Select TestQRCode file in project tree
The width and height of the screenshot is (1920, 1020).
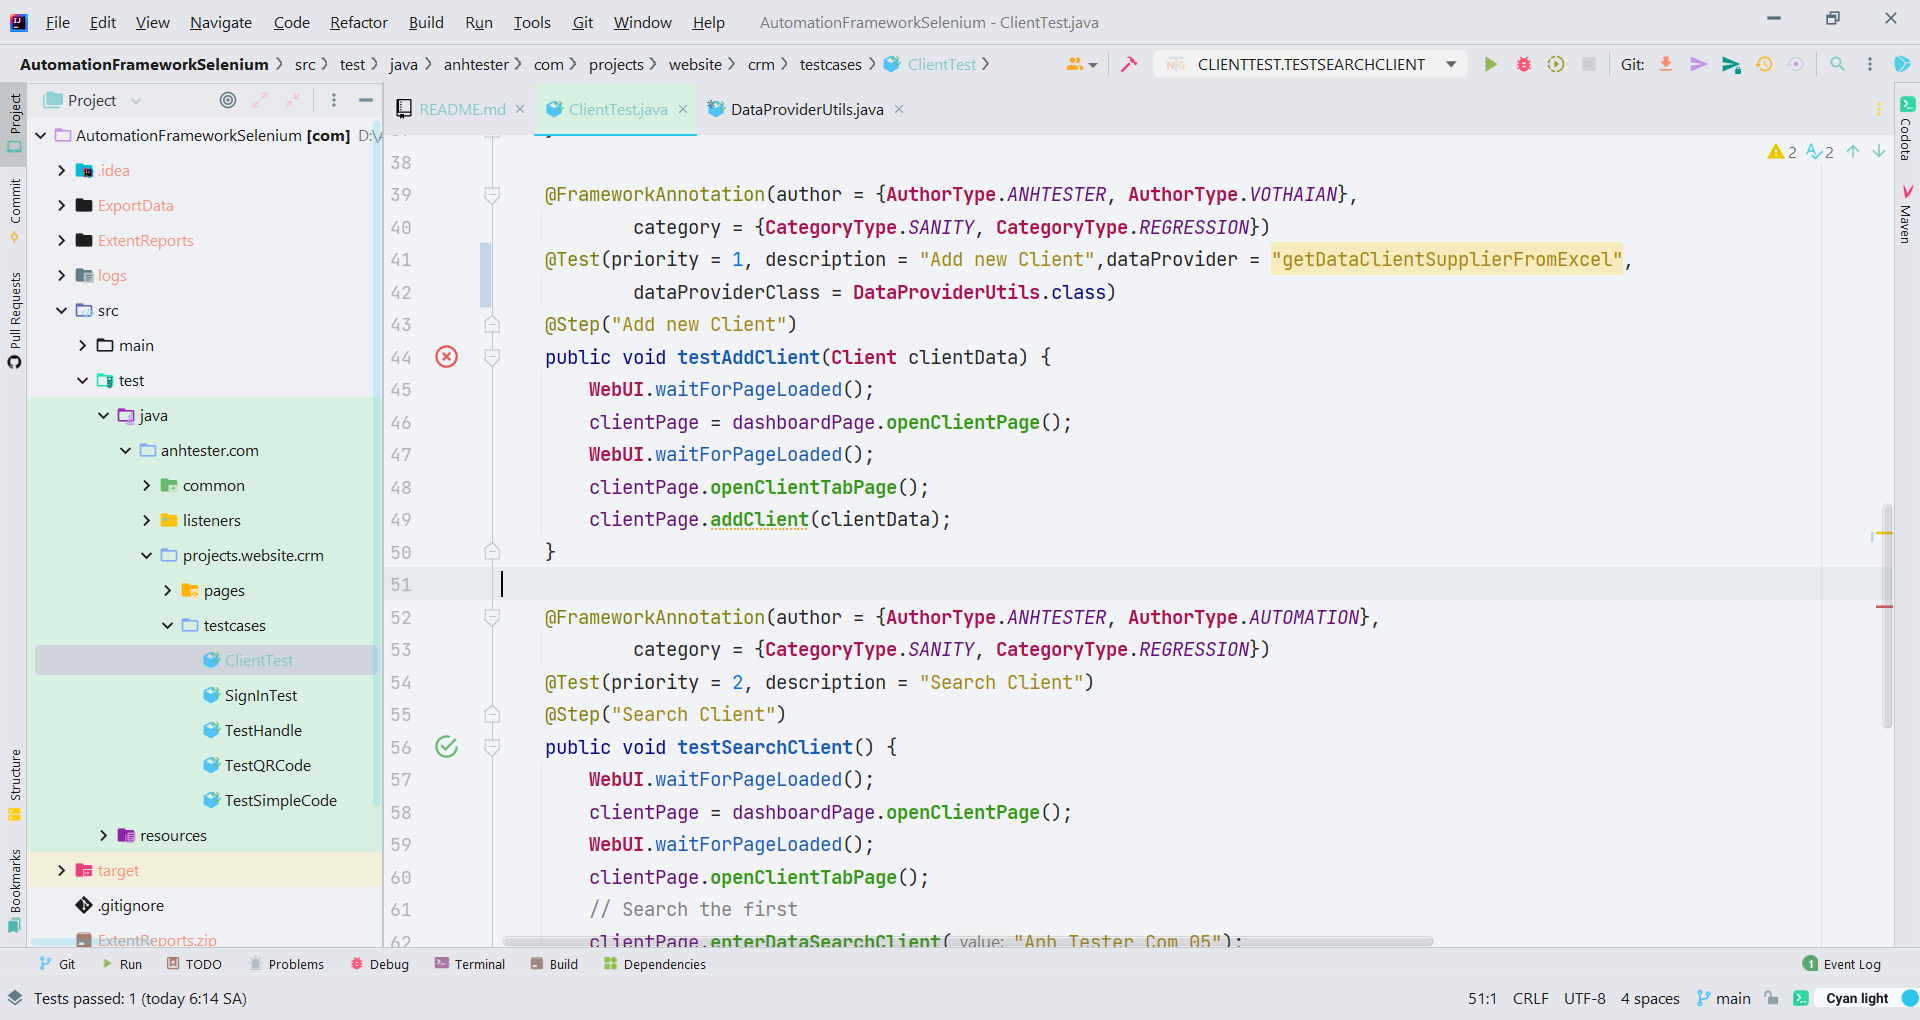[x=267, y=765]
